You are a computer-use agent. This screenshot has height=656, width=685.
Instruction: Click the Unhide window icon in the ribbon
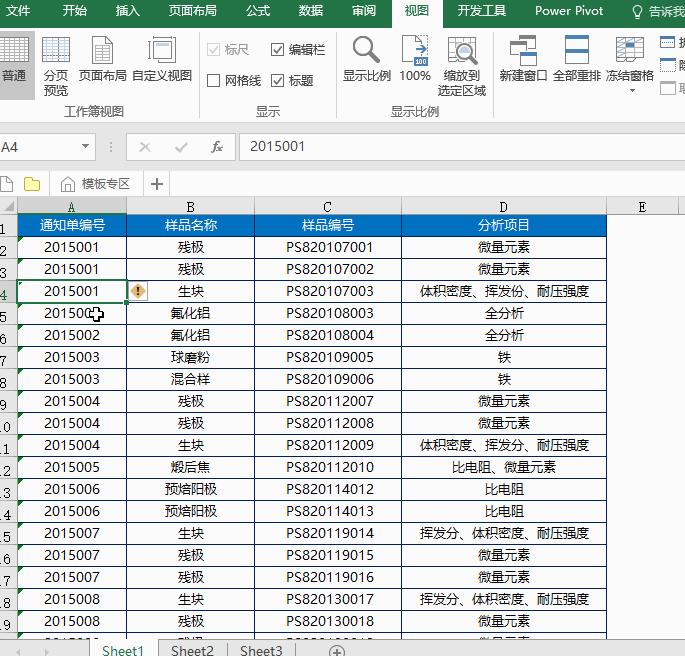pyautogui.click(x=668, y=88)
